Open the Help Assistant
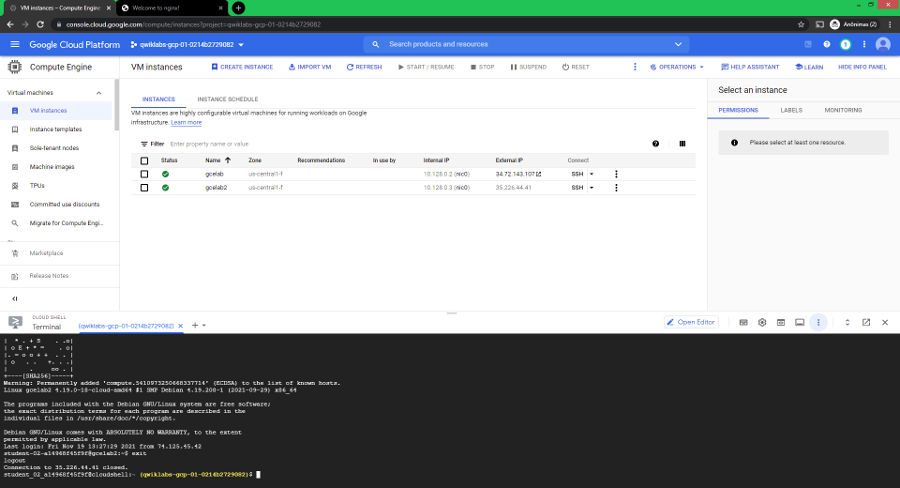This screenshot has height=488, width=900. point(750,67)
